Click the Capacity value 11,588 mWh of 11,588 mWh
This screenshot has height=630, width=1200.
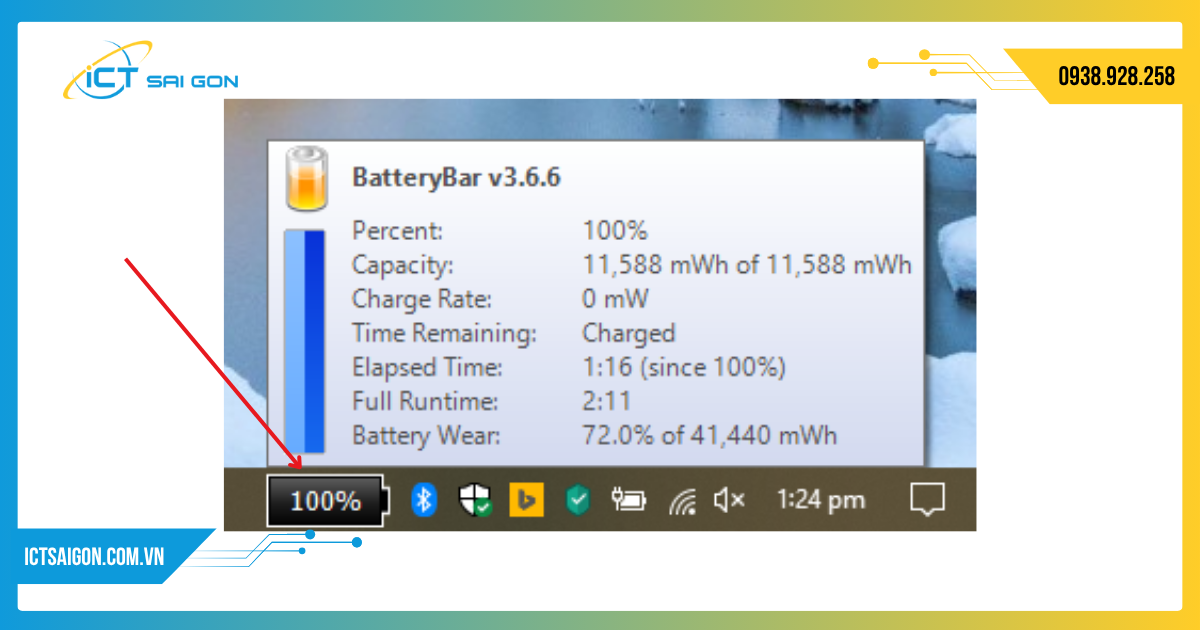pos(747,266)
